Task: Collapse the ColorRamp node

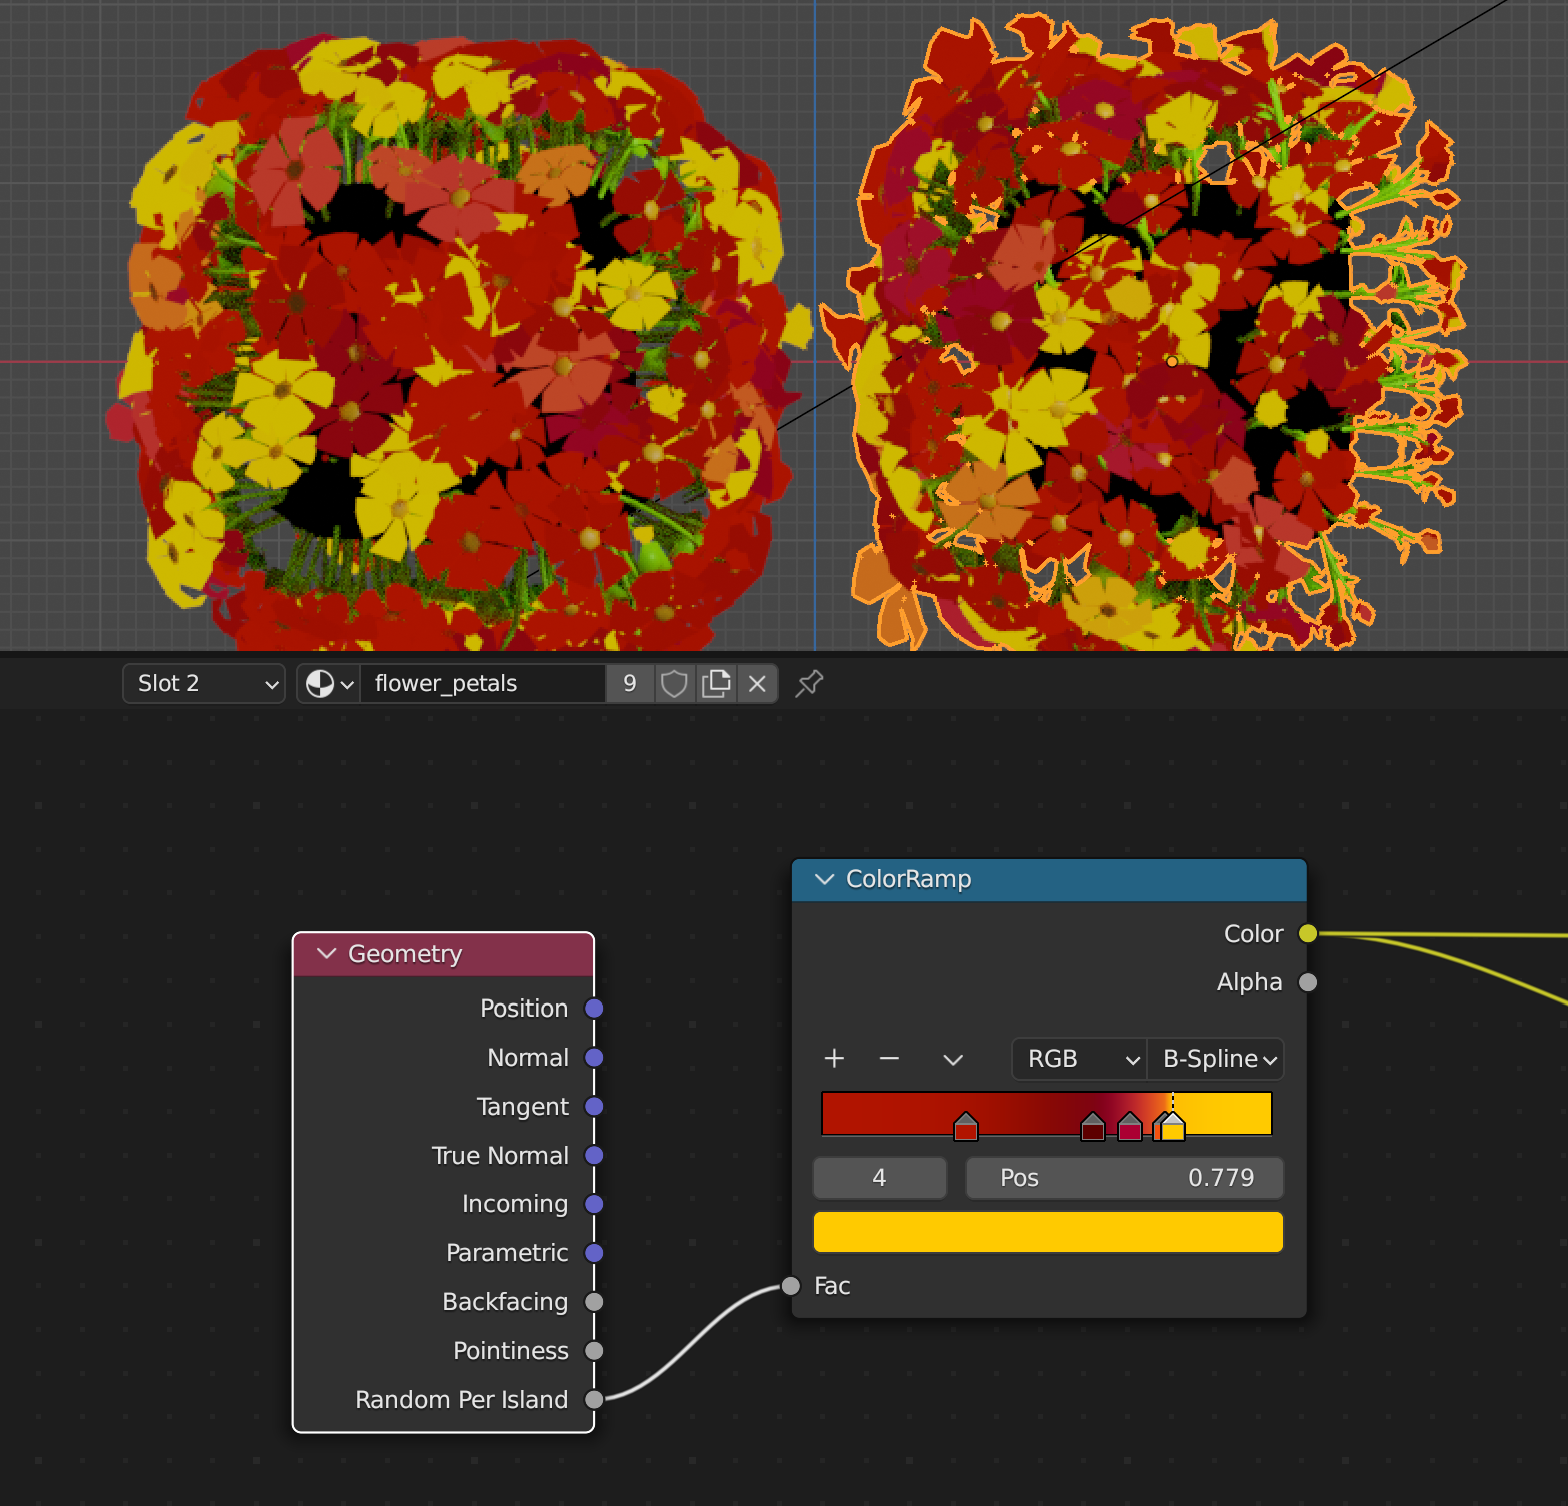Action: click(825, 879)
